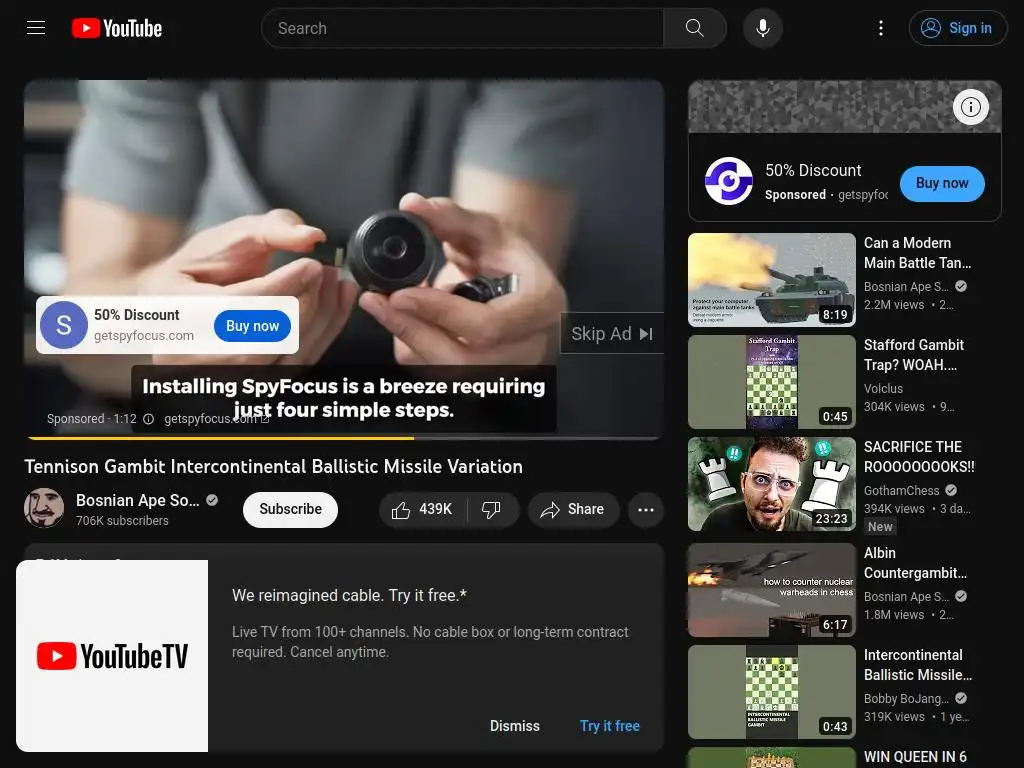
Task: Dislike the video with thumbs-down
Action: pyautogui.click(x=491, y=509)
